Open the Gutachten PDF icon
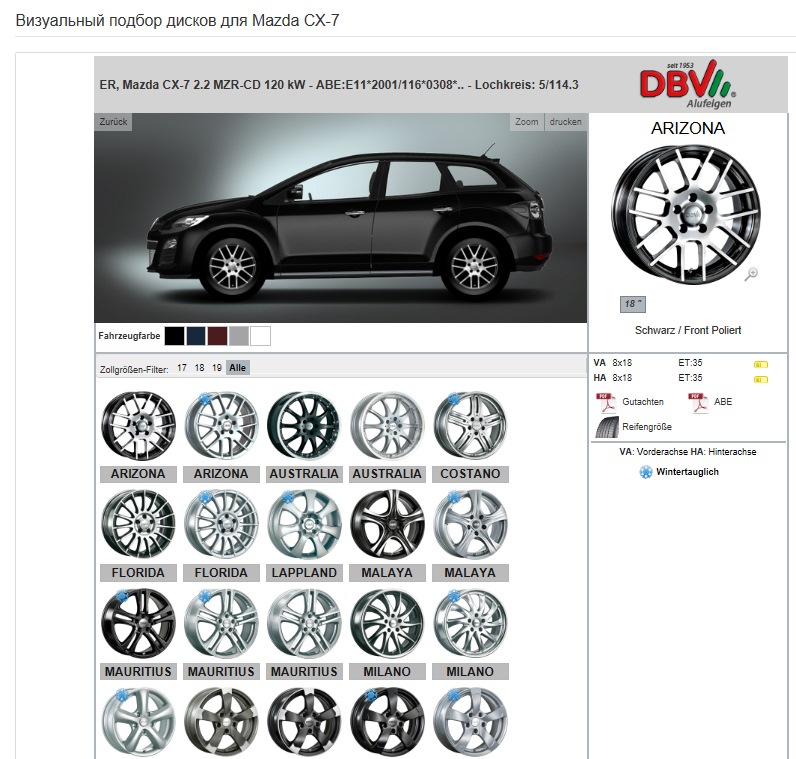 point(606,403)
